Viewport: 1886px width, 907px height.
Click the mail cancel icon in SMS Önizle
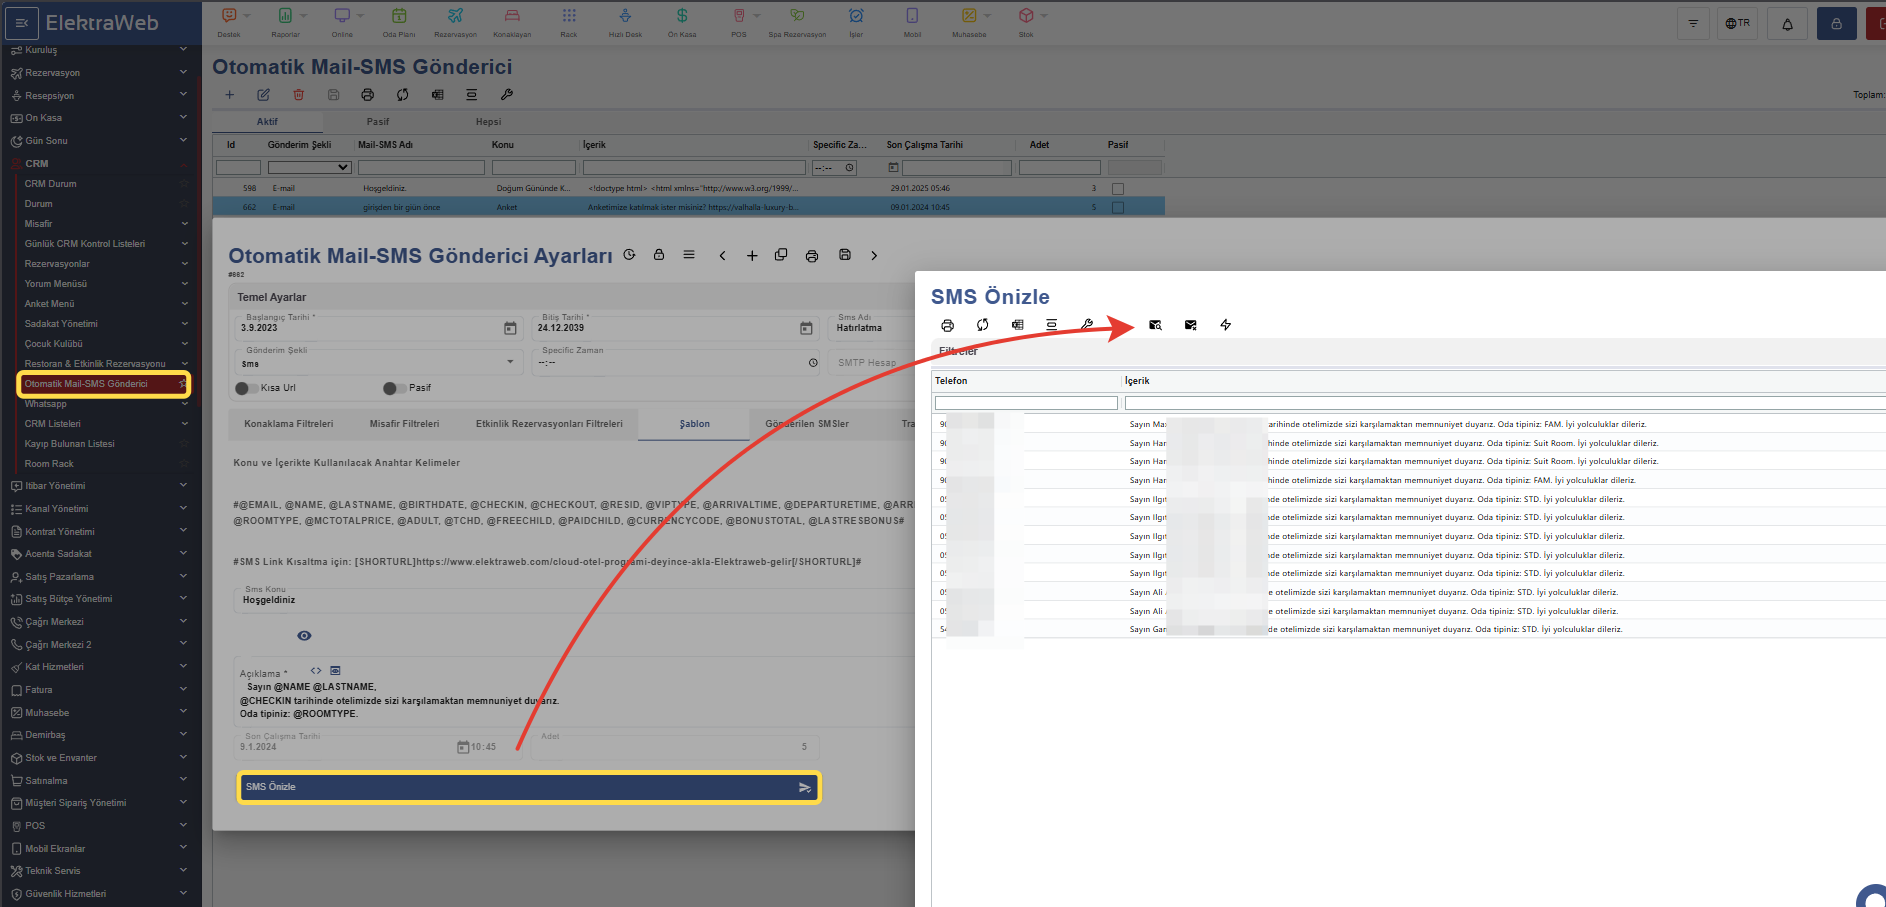(1190, 325)
